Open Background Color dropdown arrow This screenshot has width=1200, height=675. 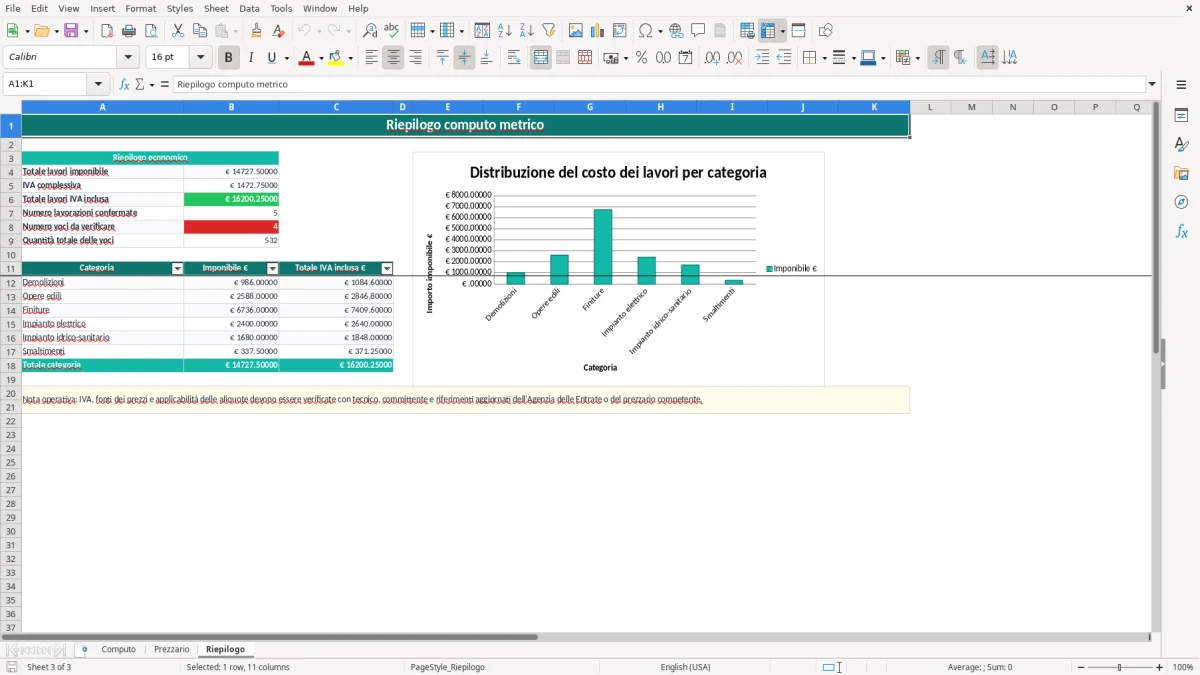click(x=350, y=58)
